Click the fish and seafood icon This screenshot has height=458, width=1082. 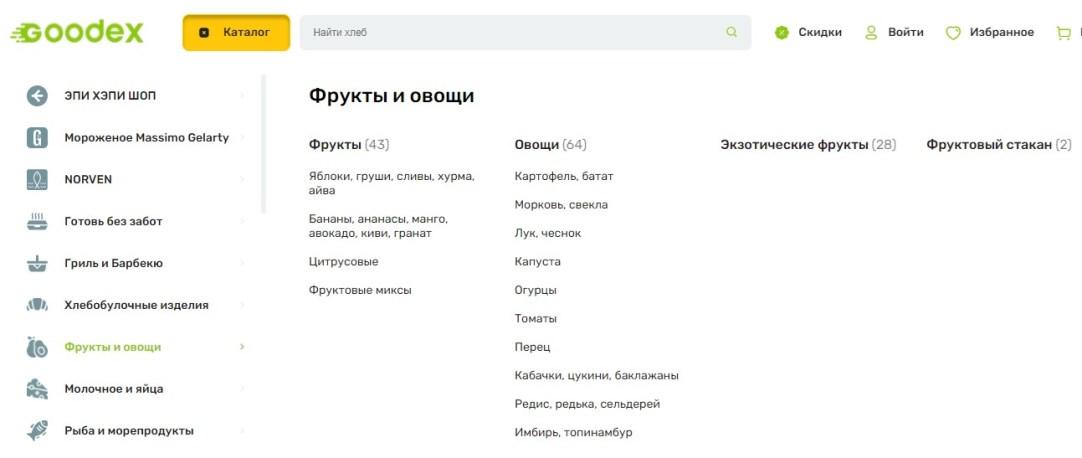pos(37,431)
